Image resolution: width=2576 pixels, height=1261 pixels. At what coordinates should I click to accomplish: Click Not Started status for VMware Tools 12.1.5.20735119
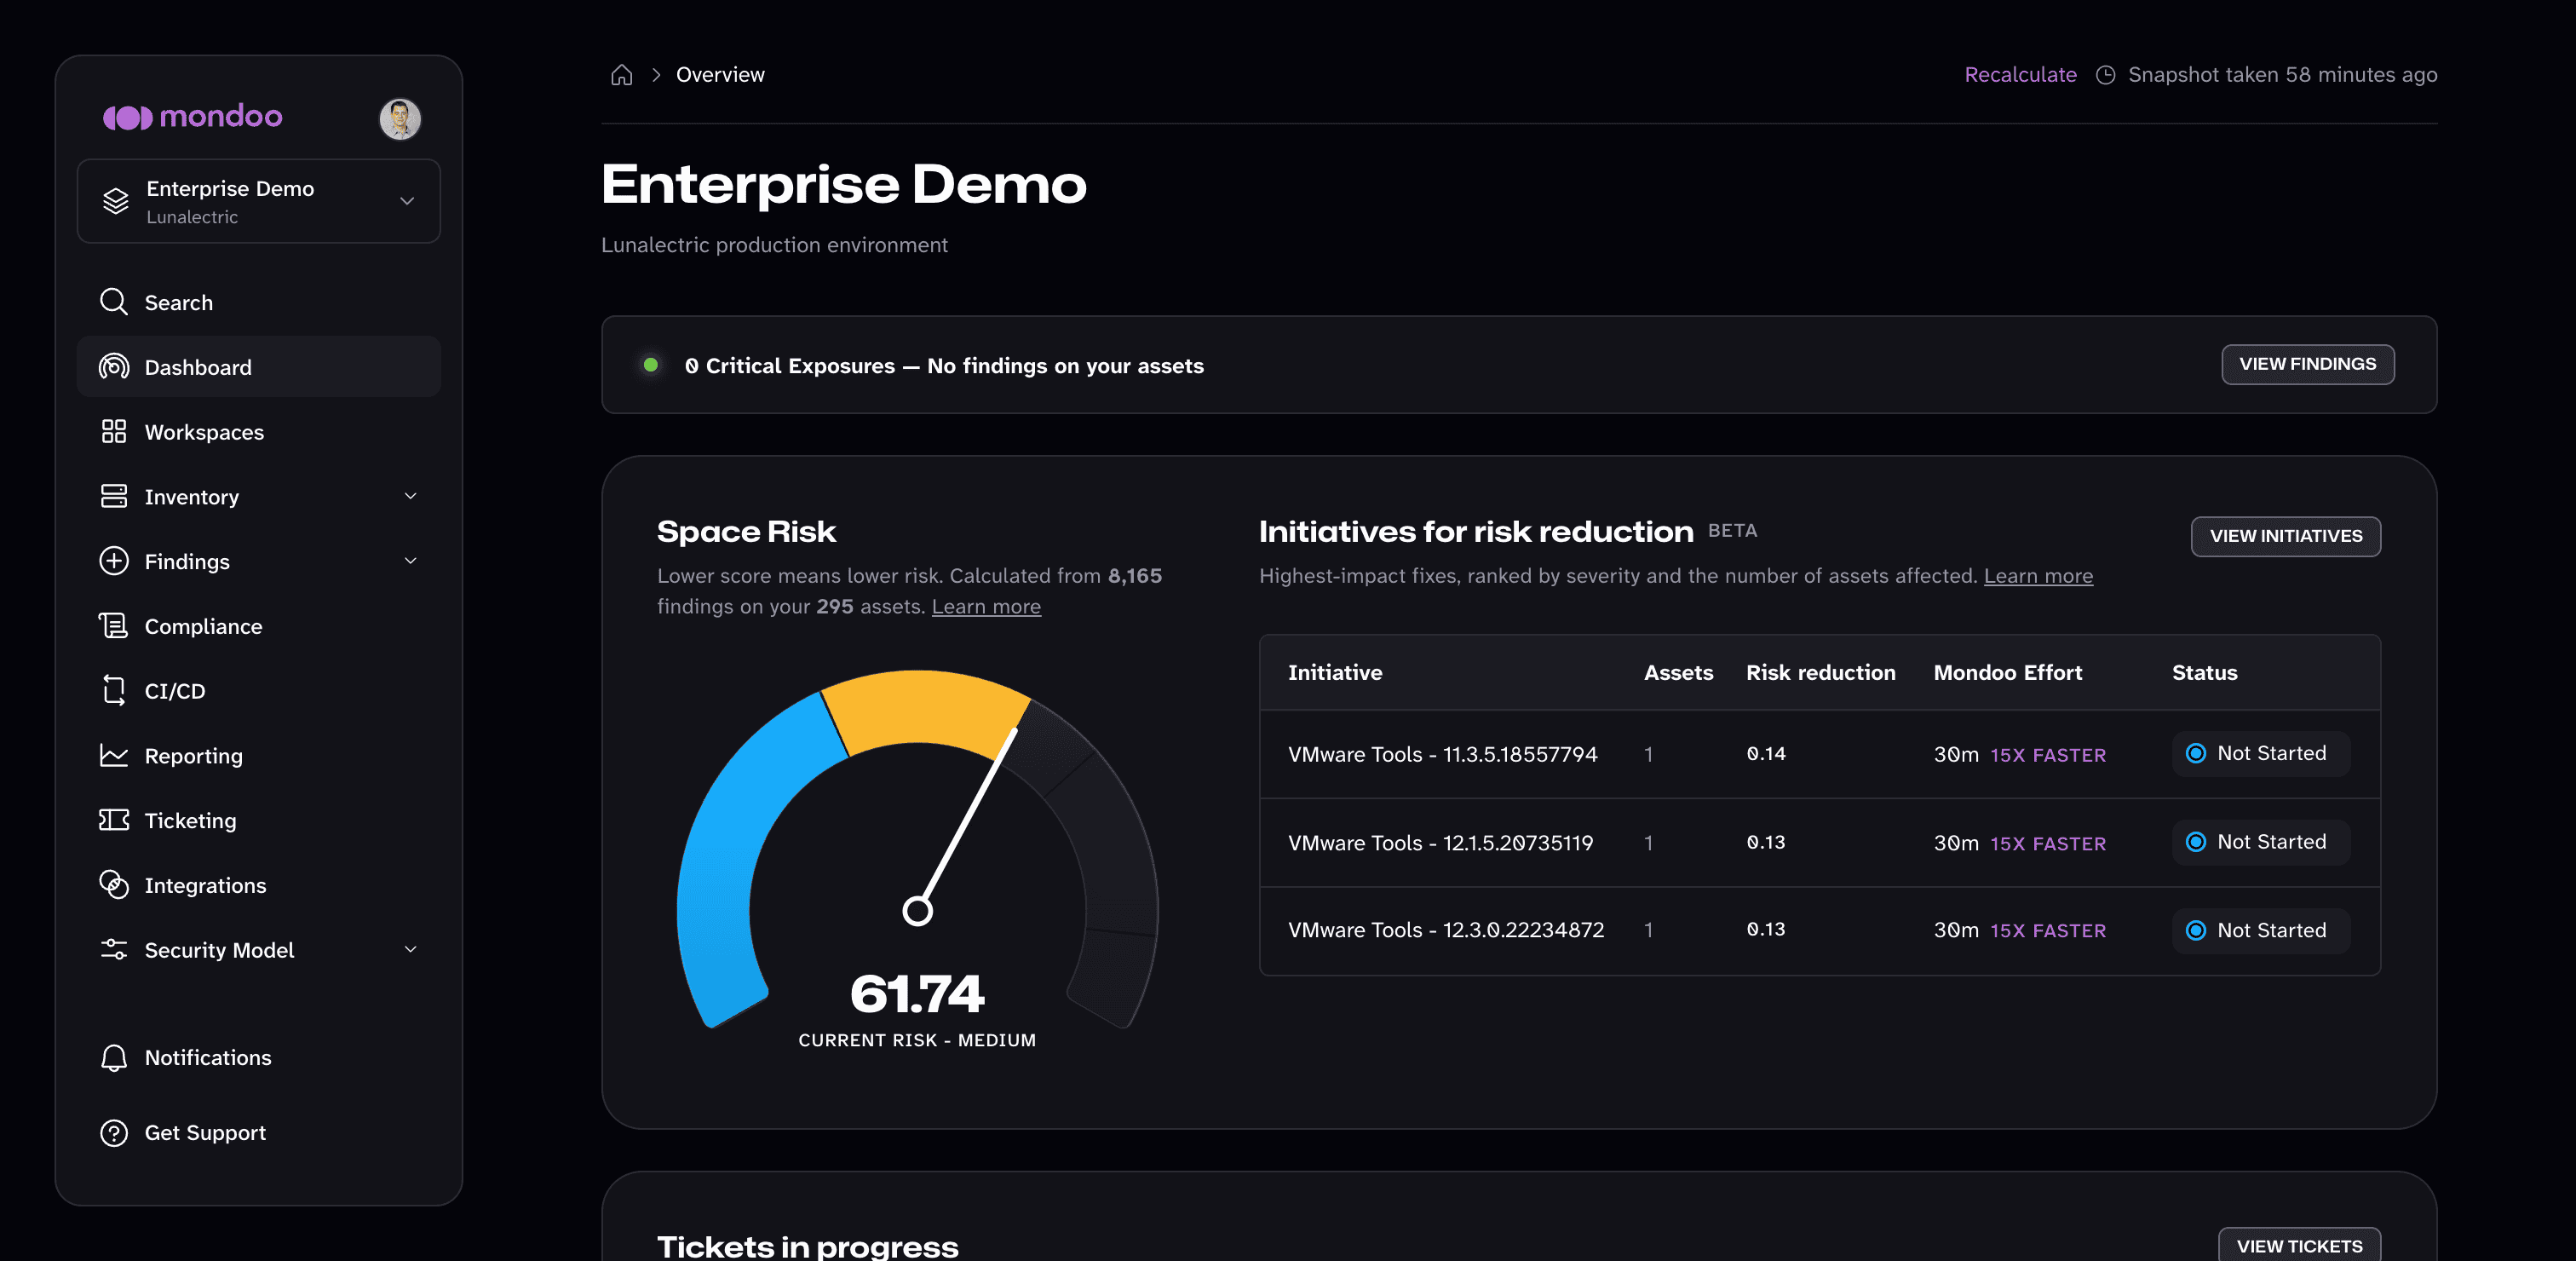coord(2260,842)
